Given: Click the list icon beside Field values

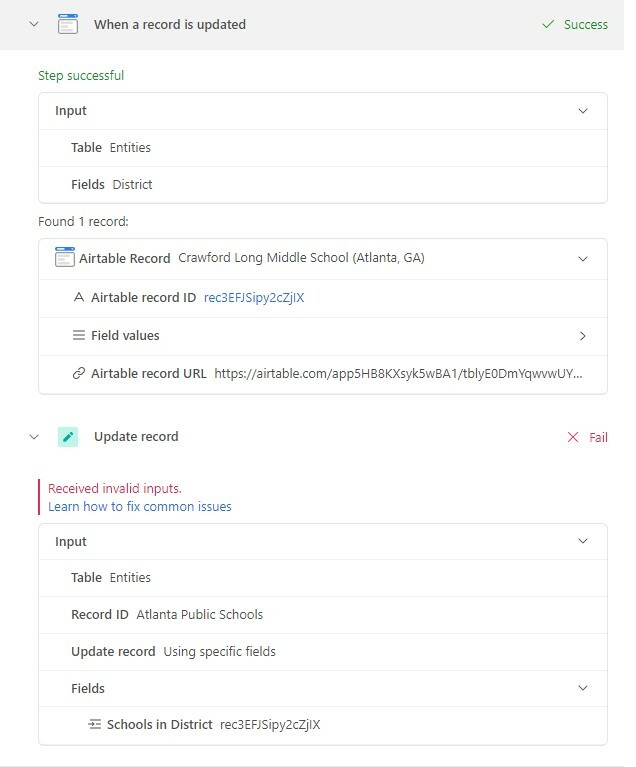Looking at the screenshot, I should click(78, 335).
